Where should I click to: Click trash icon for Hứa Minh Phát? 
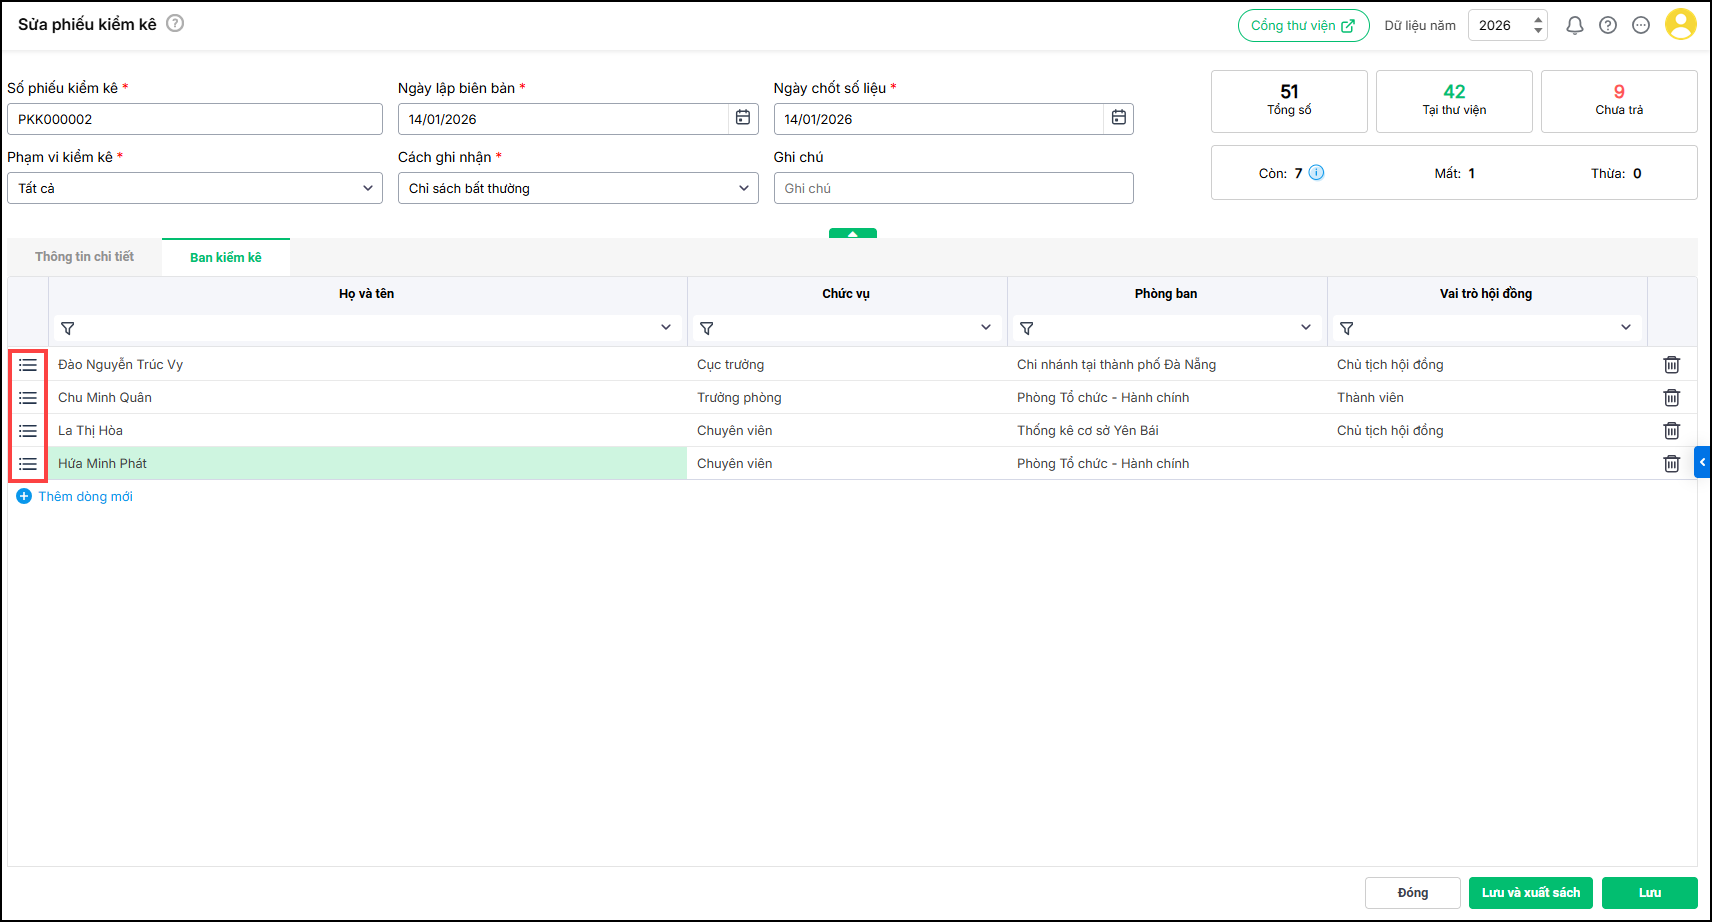point(1671,464)
